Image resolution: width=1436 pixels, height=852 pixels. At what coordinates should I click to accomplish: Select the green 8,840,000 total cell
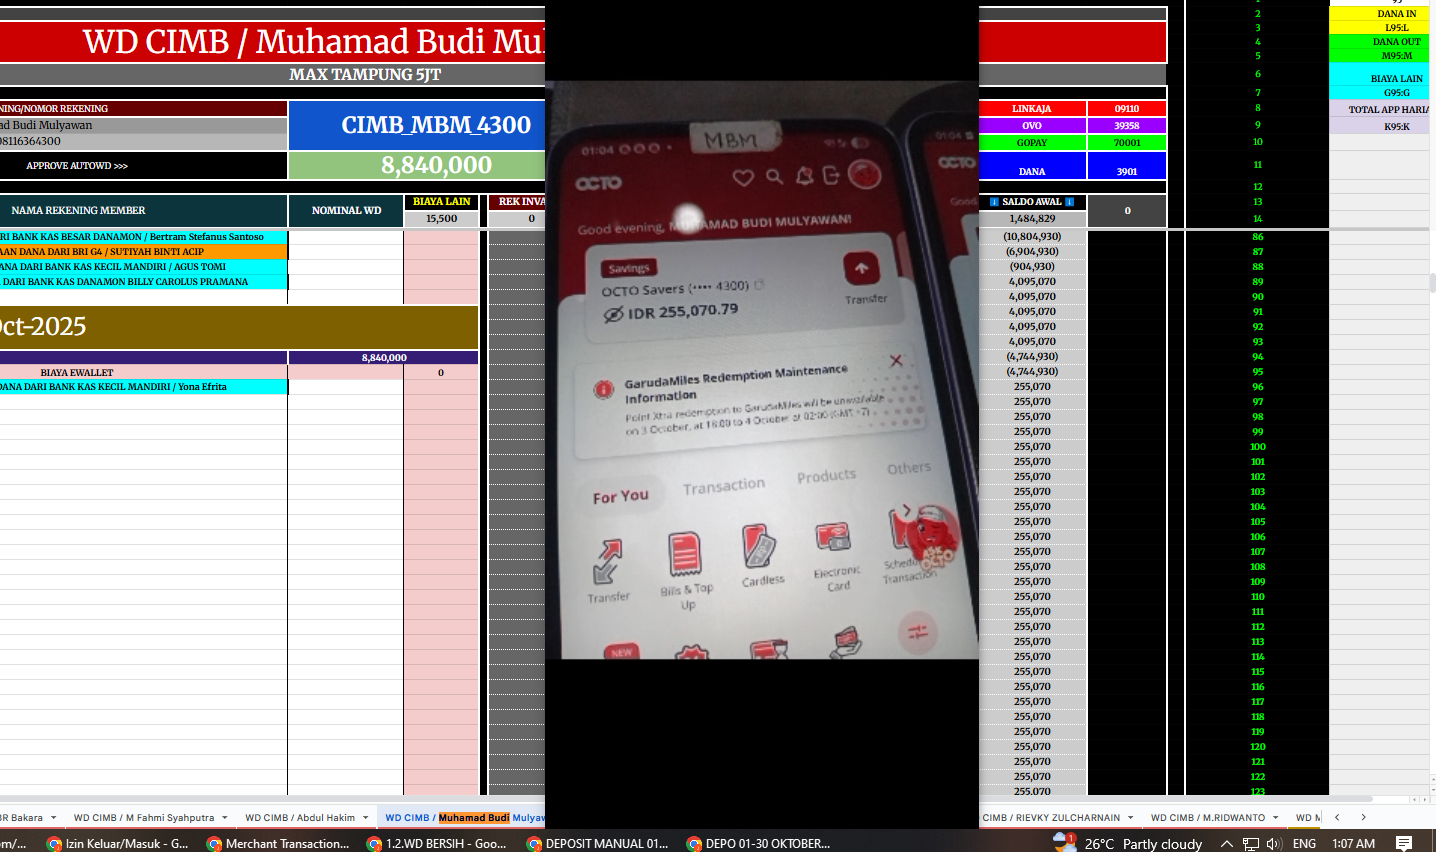tap(417, 165)
